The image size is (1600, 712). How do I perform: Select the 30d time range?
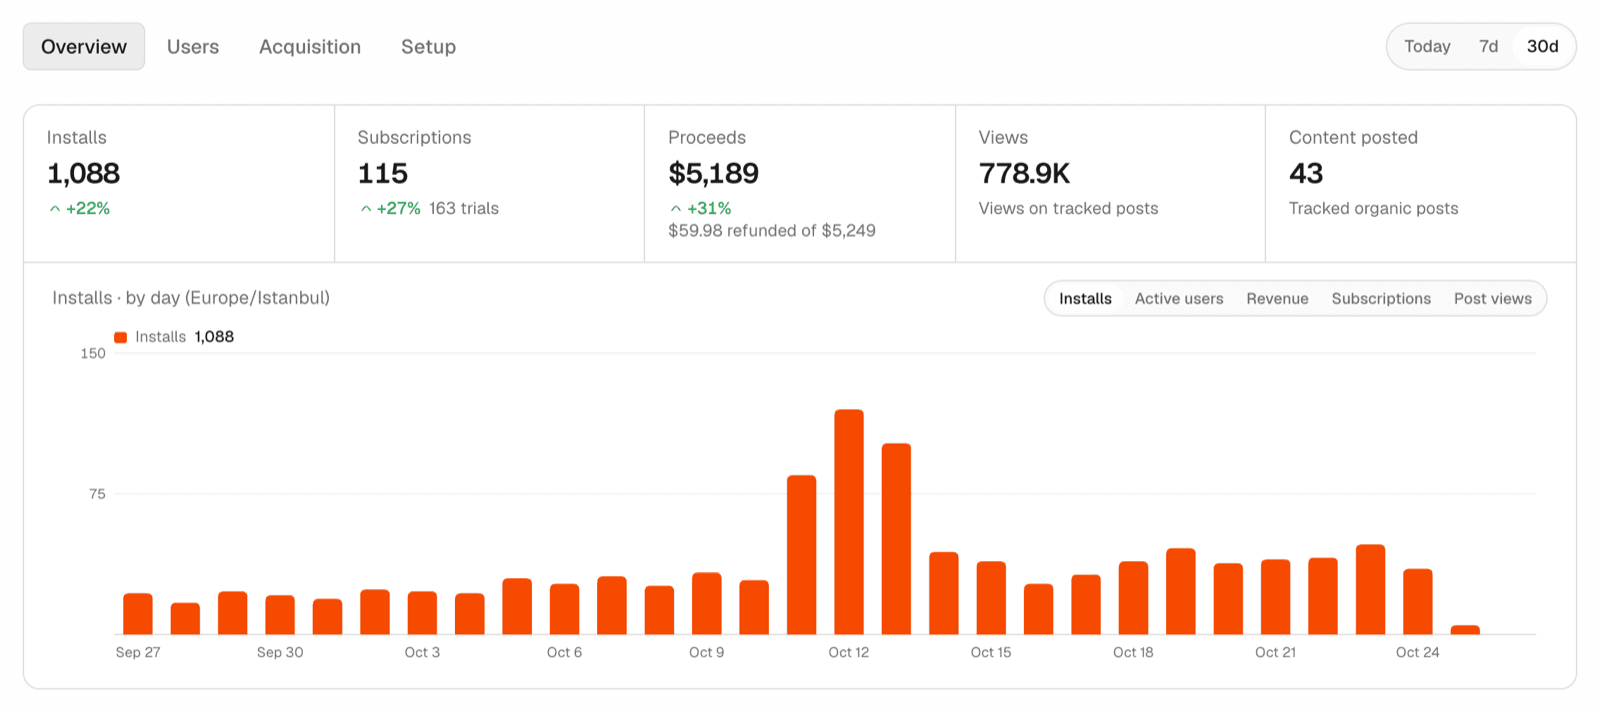(x=1542, y=47)
